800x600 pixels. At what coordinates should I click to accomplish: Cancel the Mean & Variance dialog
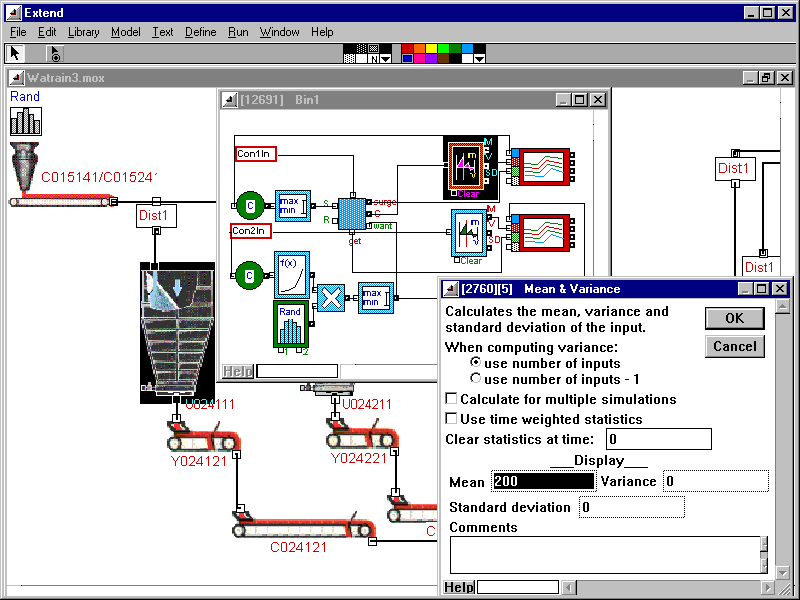[734, 346]
